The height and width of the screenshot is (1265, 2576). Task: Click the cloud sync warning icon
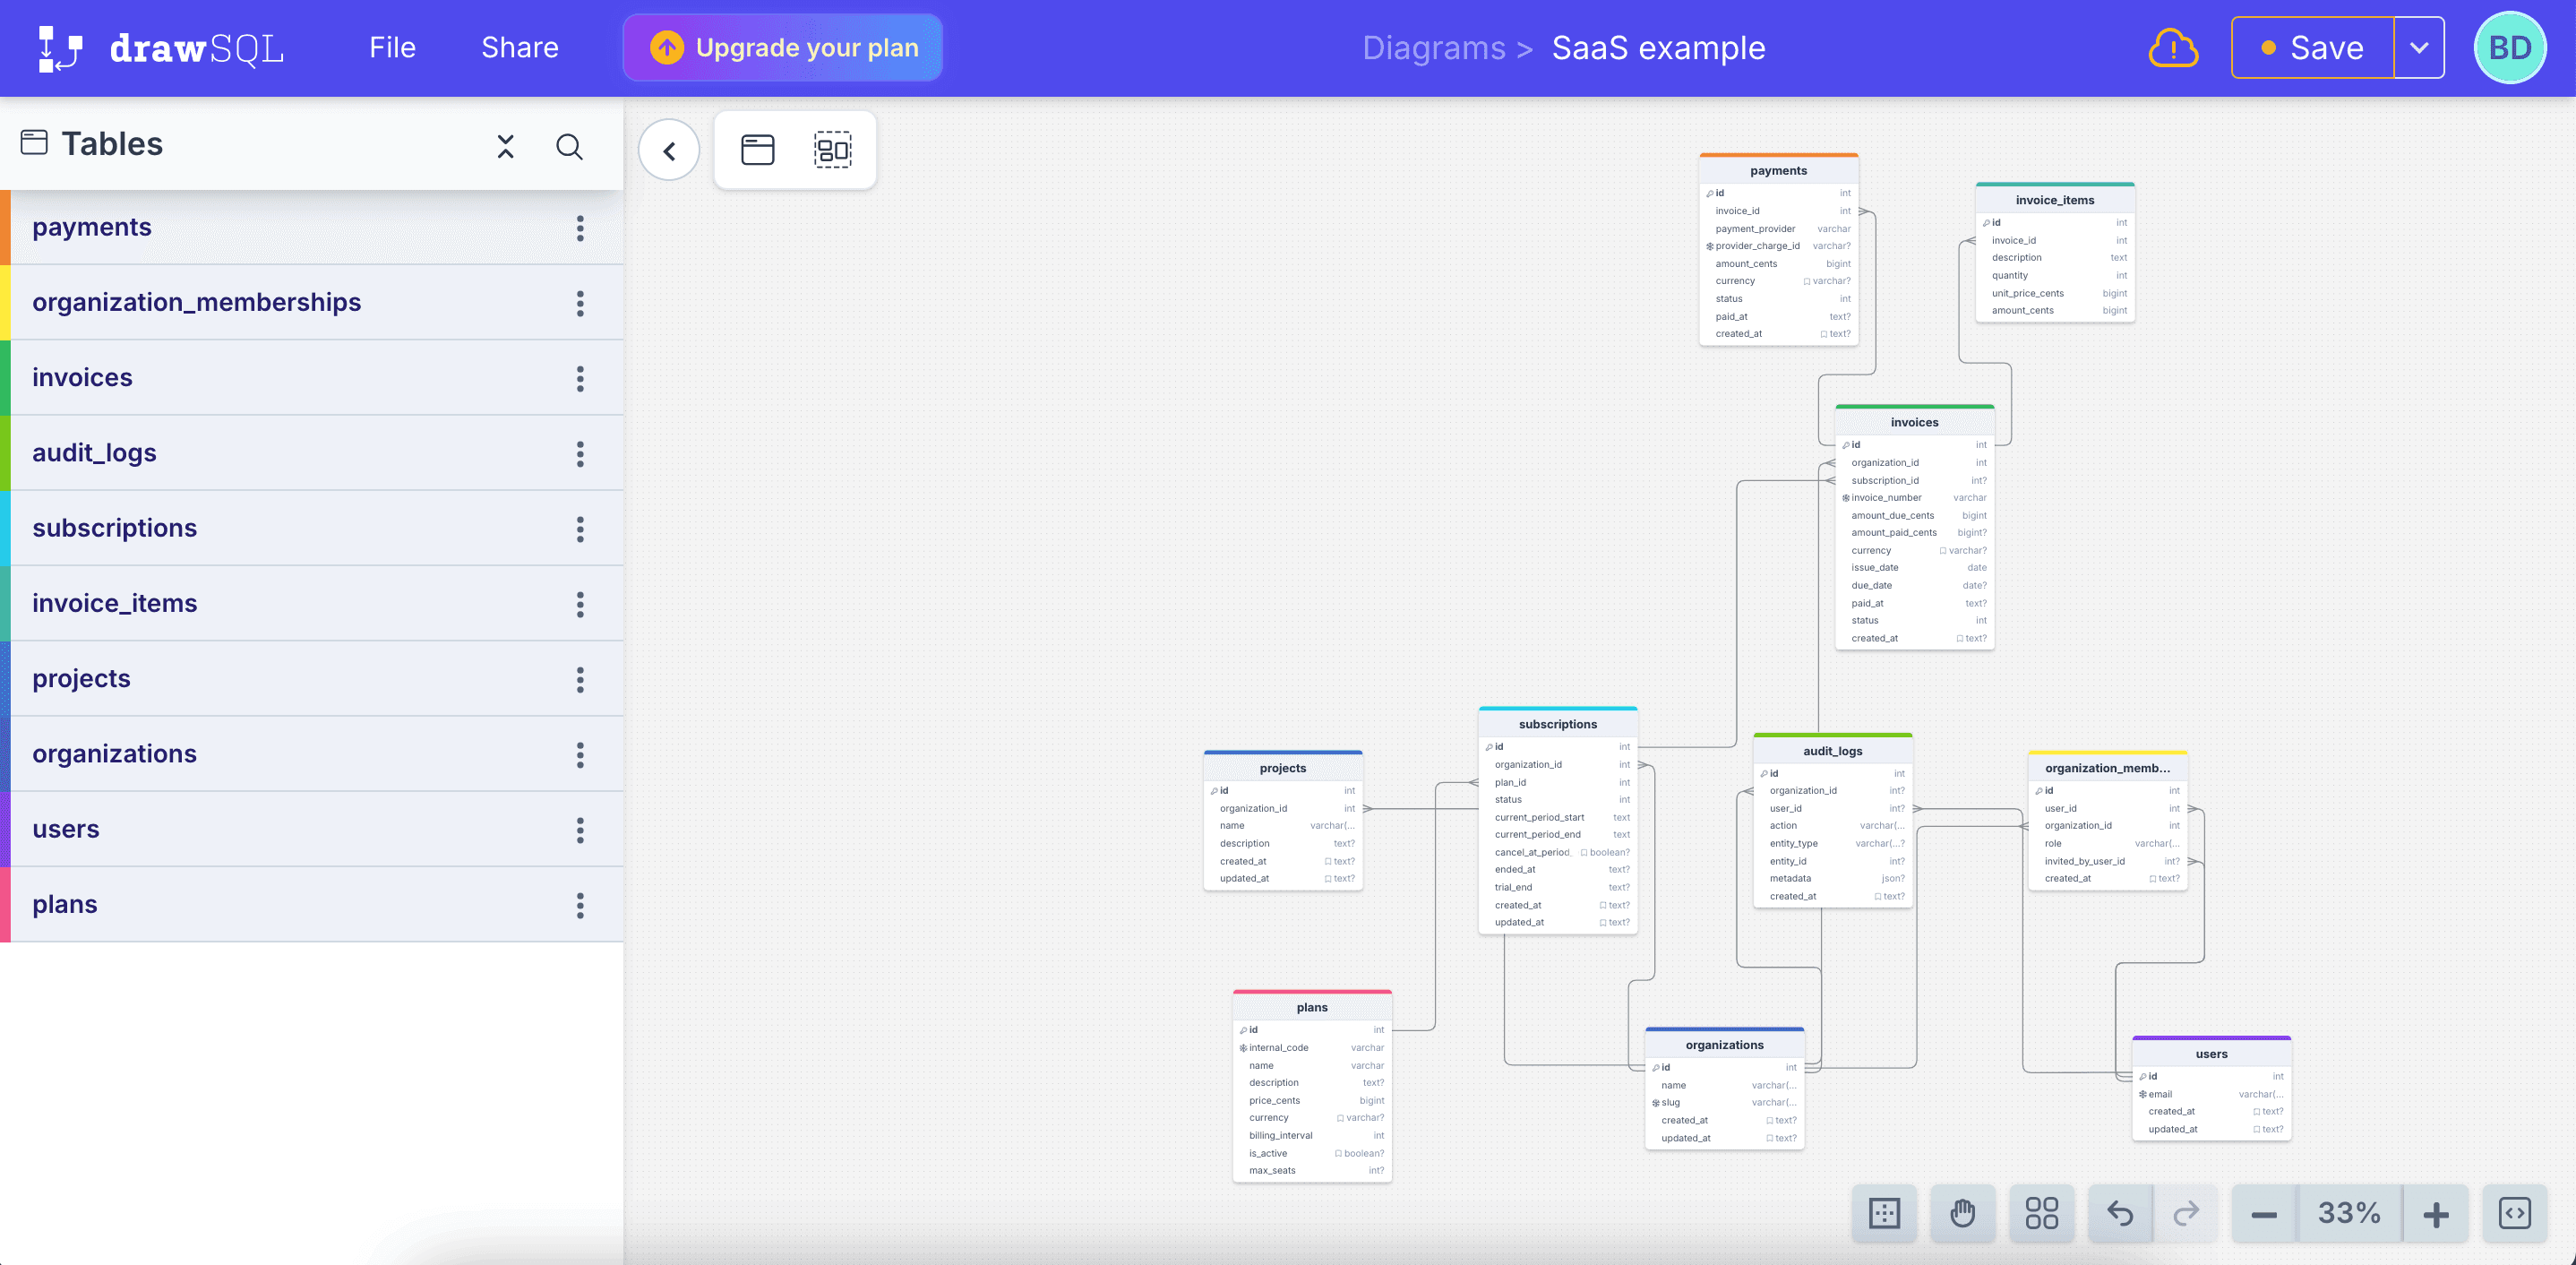point(2173,48)
